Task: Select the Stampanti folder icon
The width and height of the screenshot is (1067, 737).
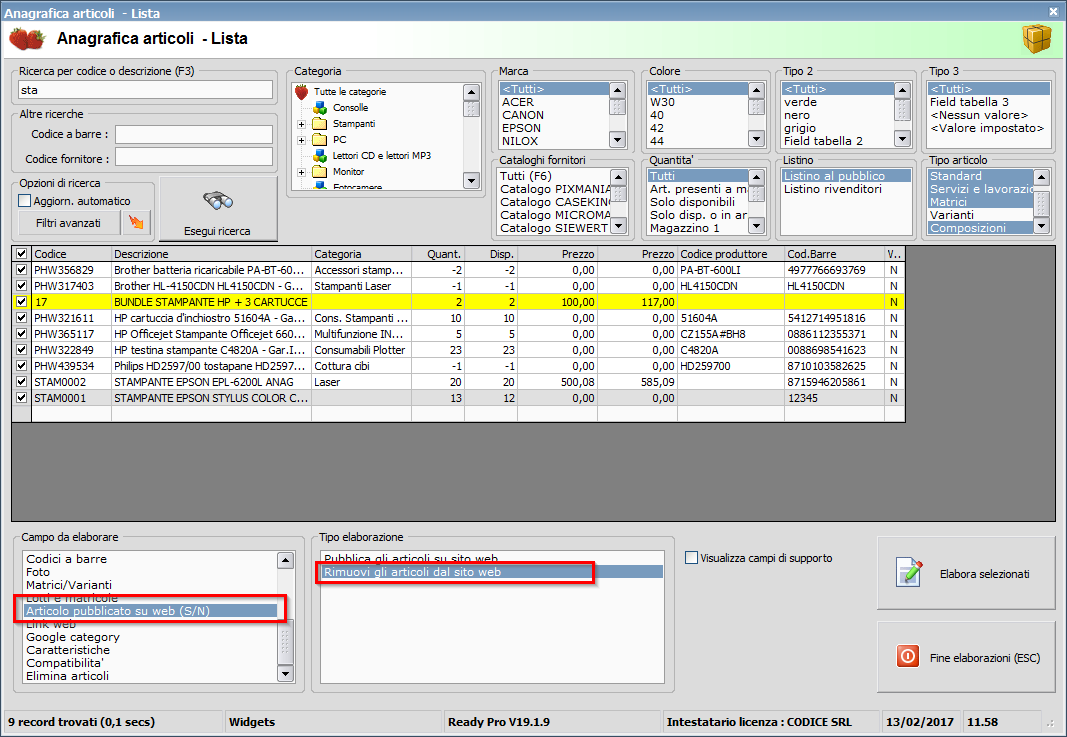Action: point(320,124)
